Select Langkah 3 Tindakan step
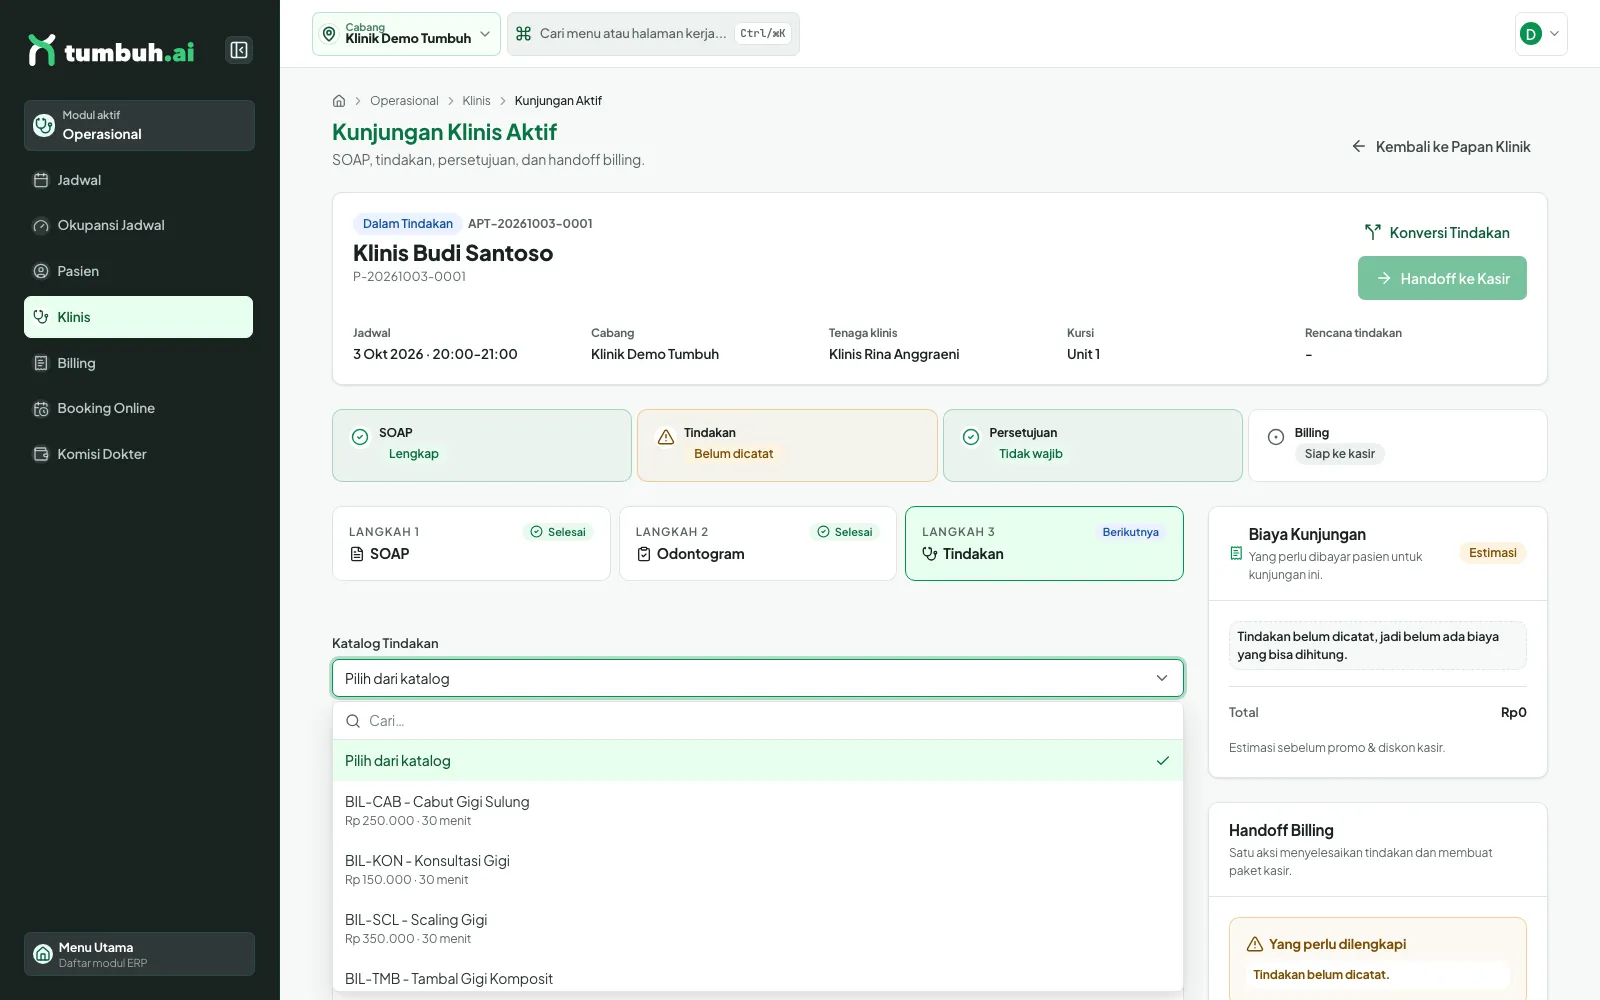Viewport: 1600px width, 1000px height. tap(1044, 543)
